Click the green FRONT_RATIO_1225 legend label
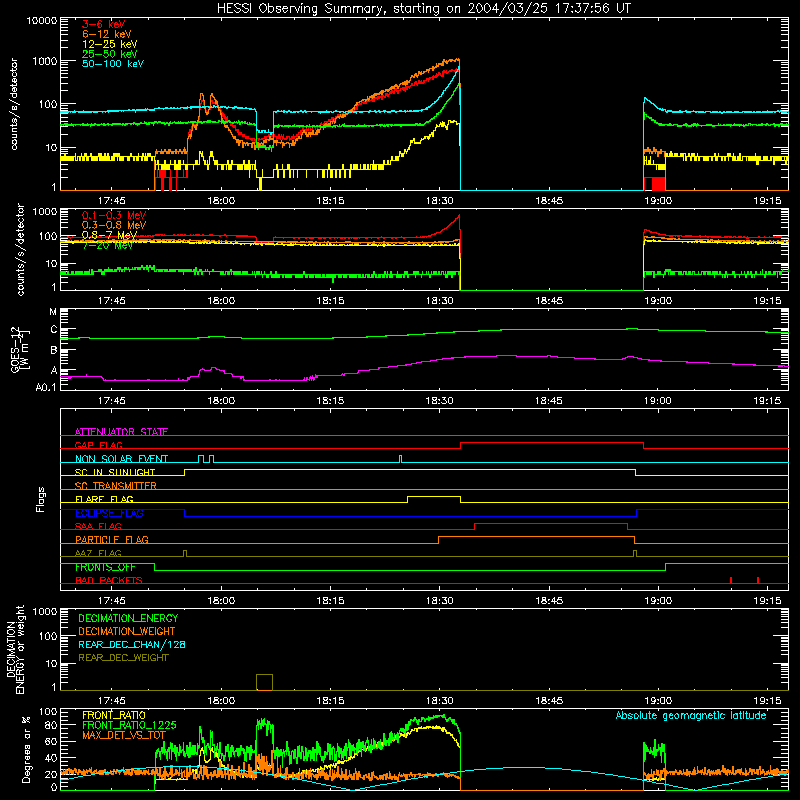The width and height of the screenshot is (800, 800). 129,725
